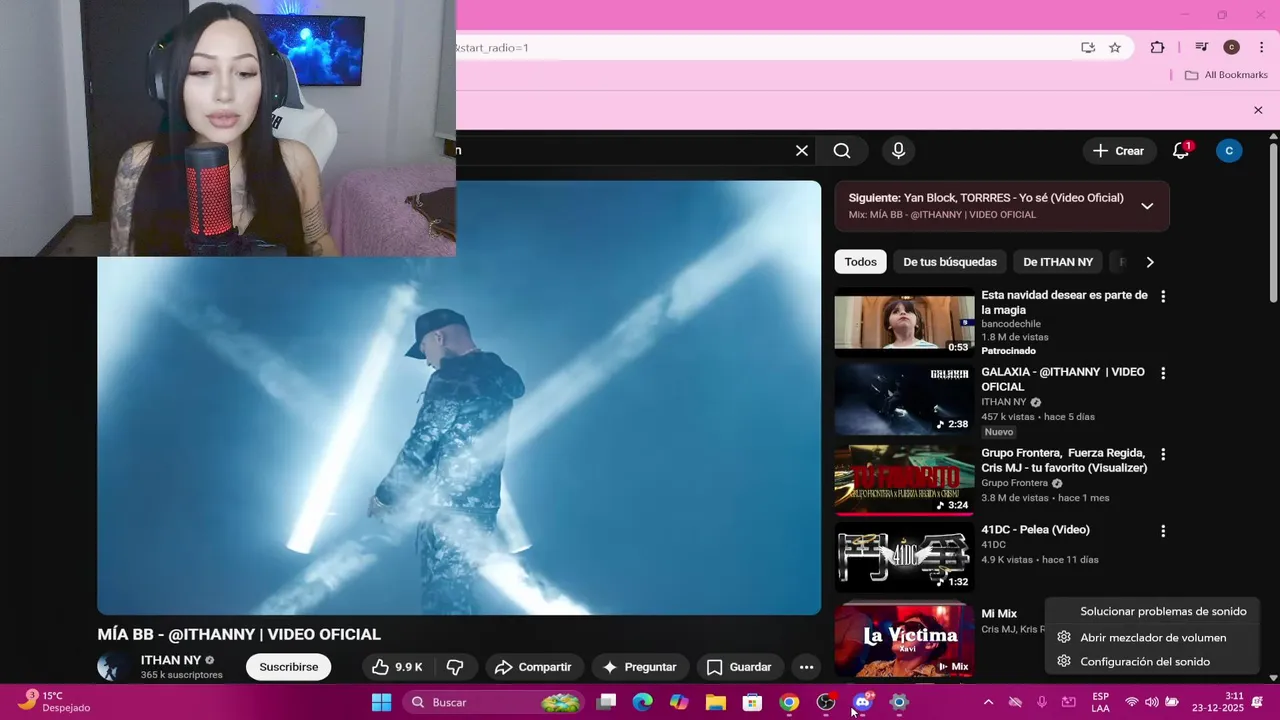Screen dimensions: 1280x720
Task: Dislike the video
Action: tap(455, 667)
